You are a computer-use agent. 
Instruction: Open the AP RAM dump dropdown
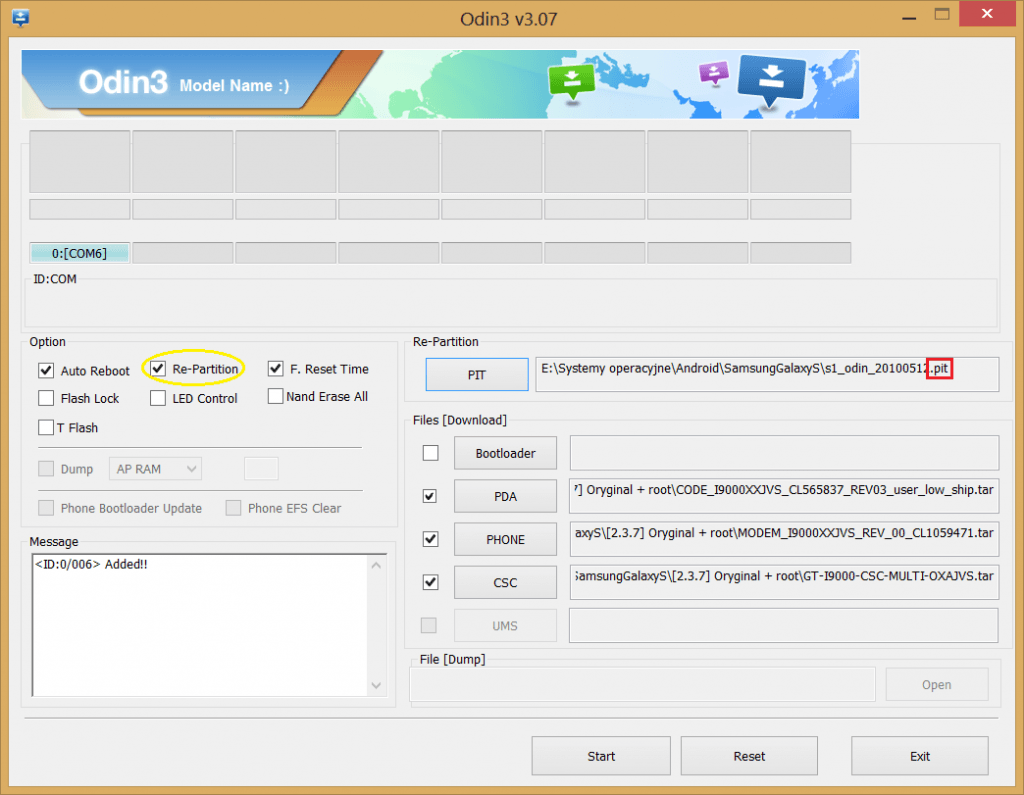coord(155,468)
